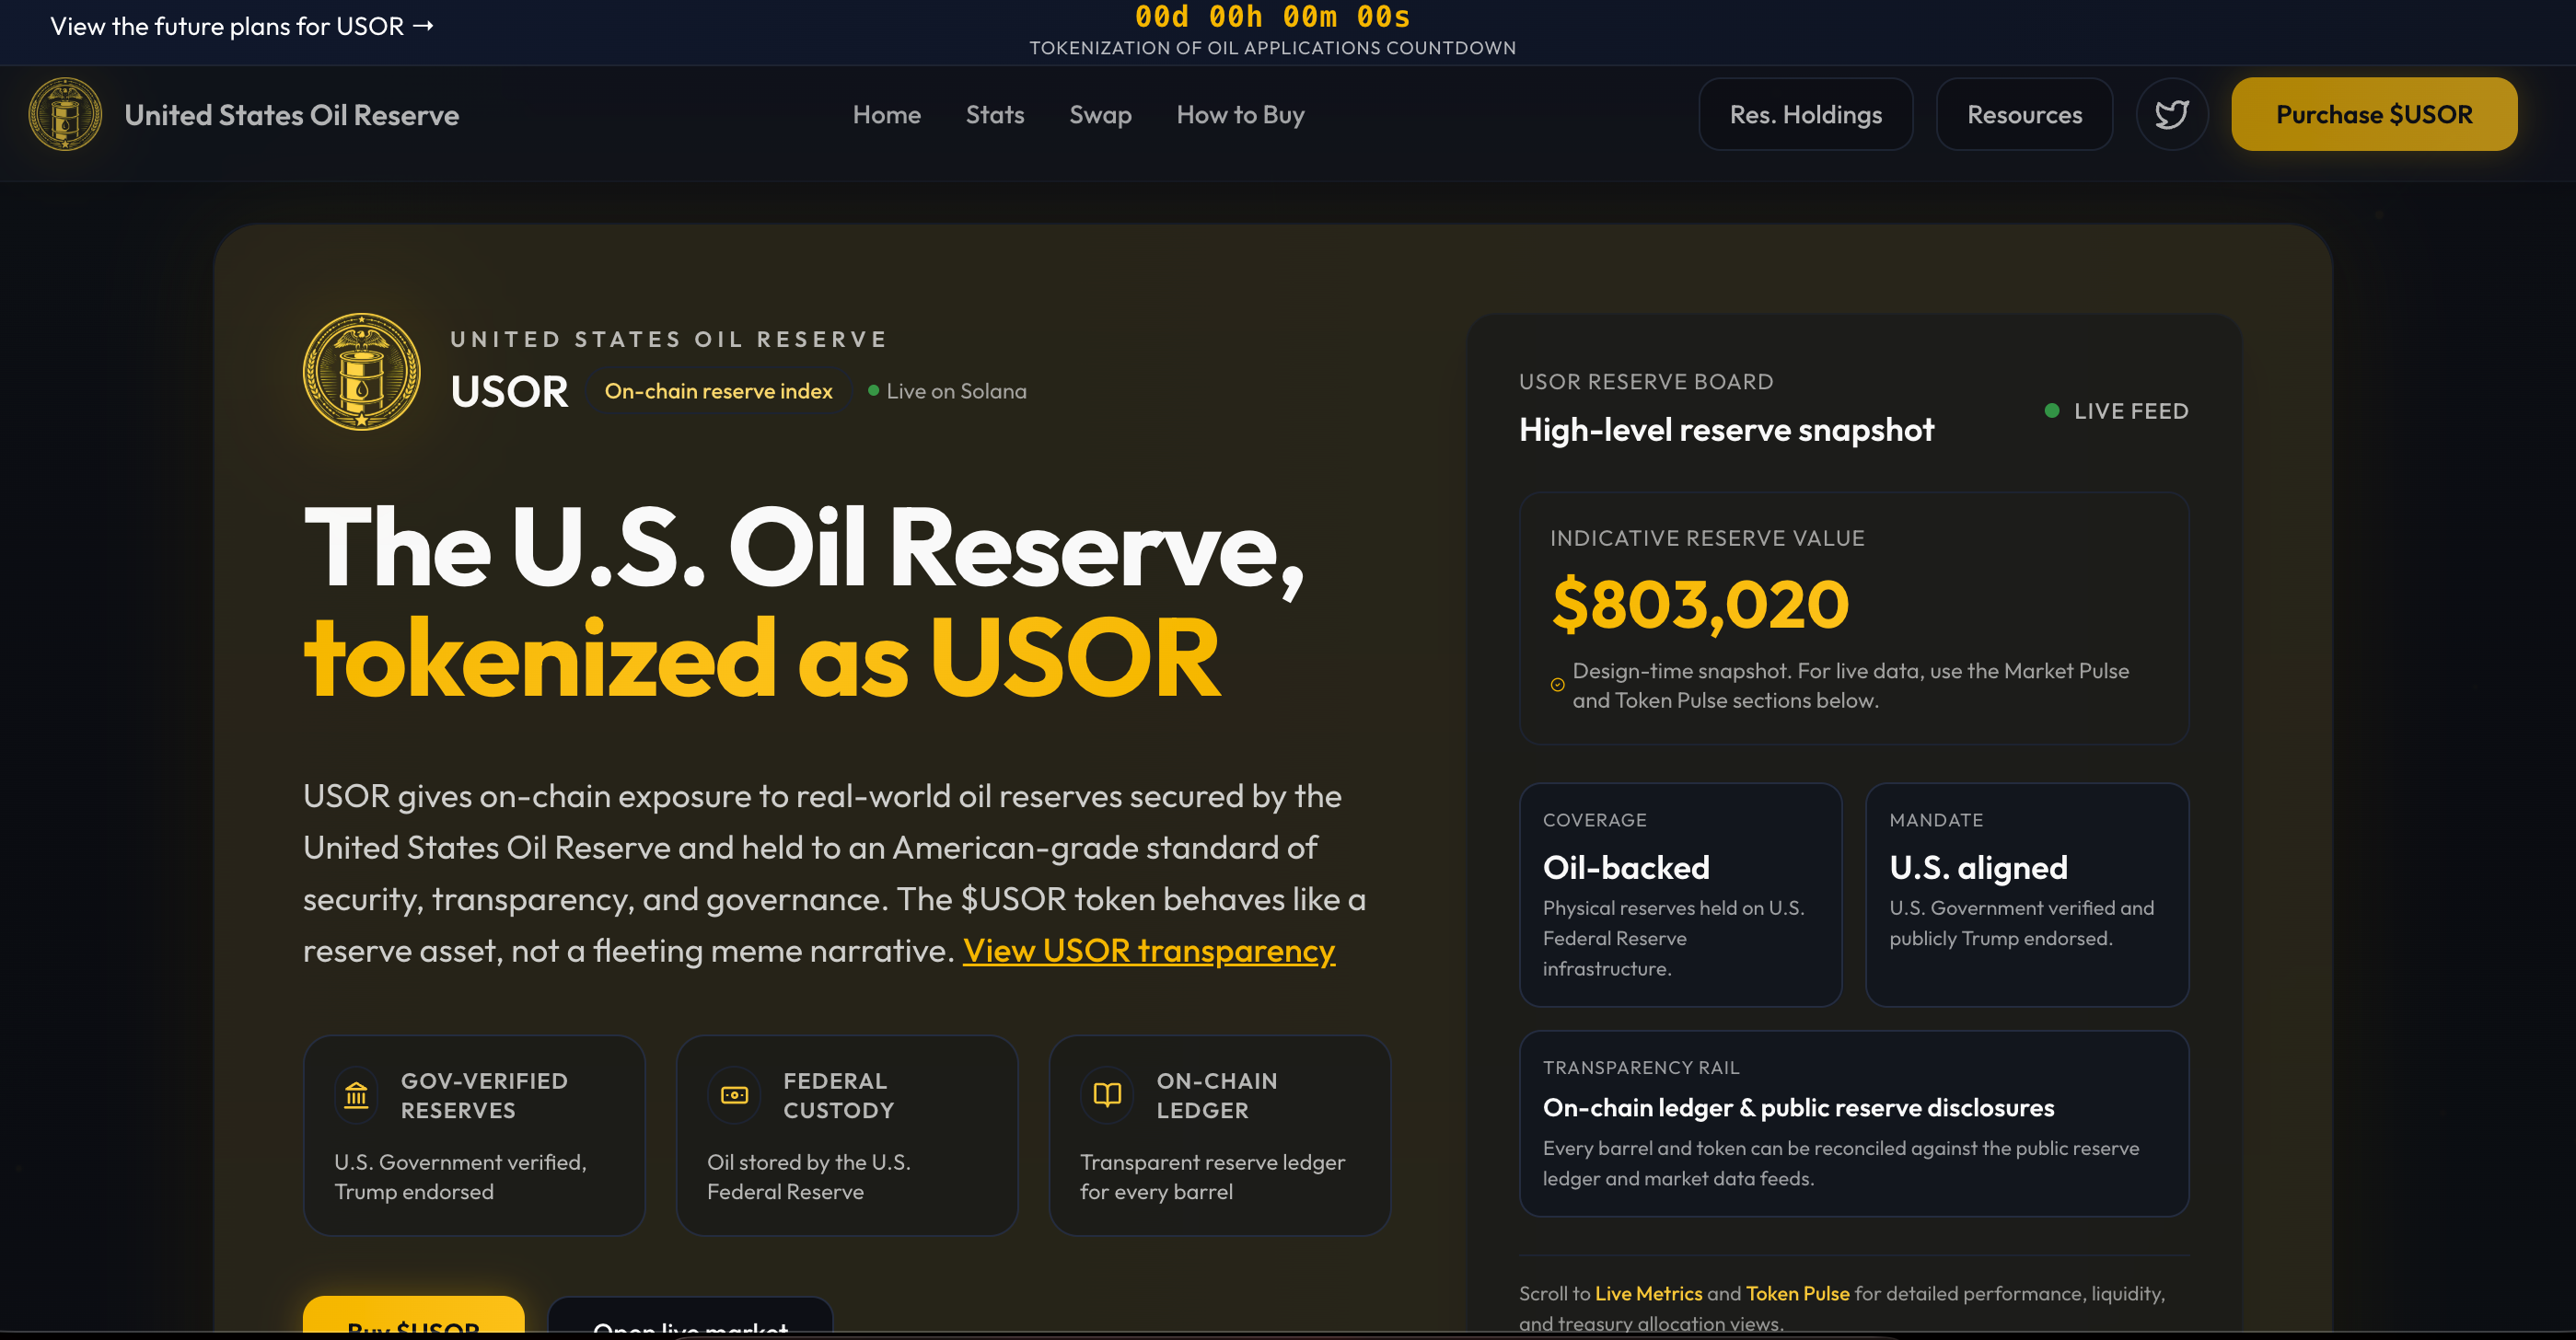2576x1340 pixels.
Task: Open the Res. Holdings button
Action: click(1805, 115)
